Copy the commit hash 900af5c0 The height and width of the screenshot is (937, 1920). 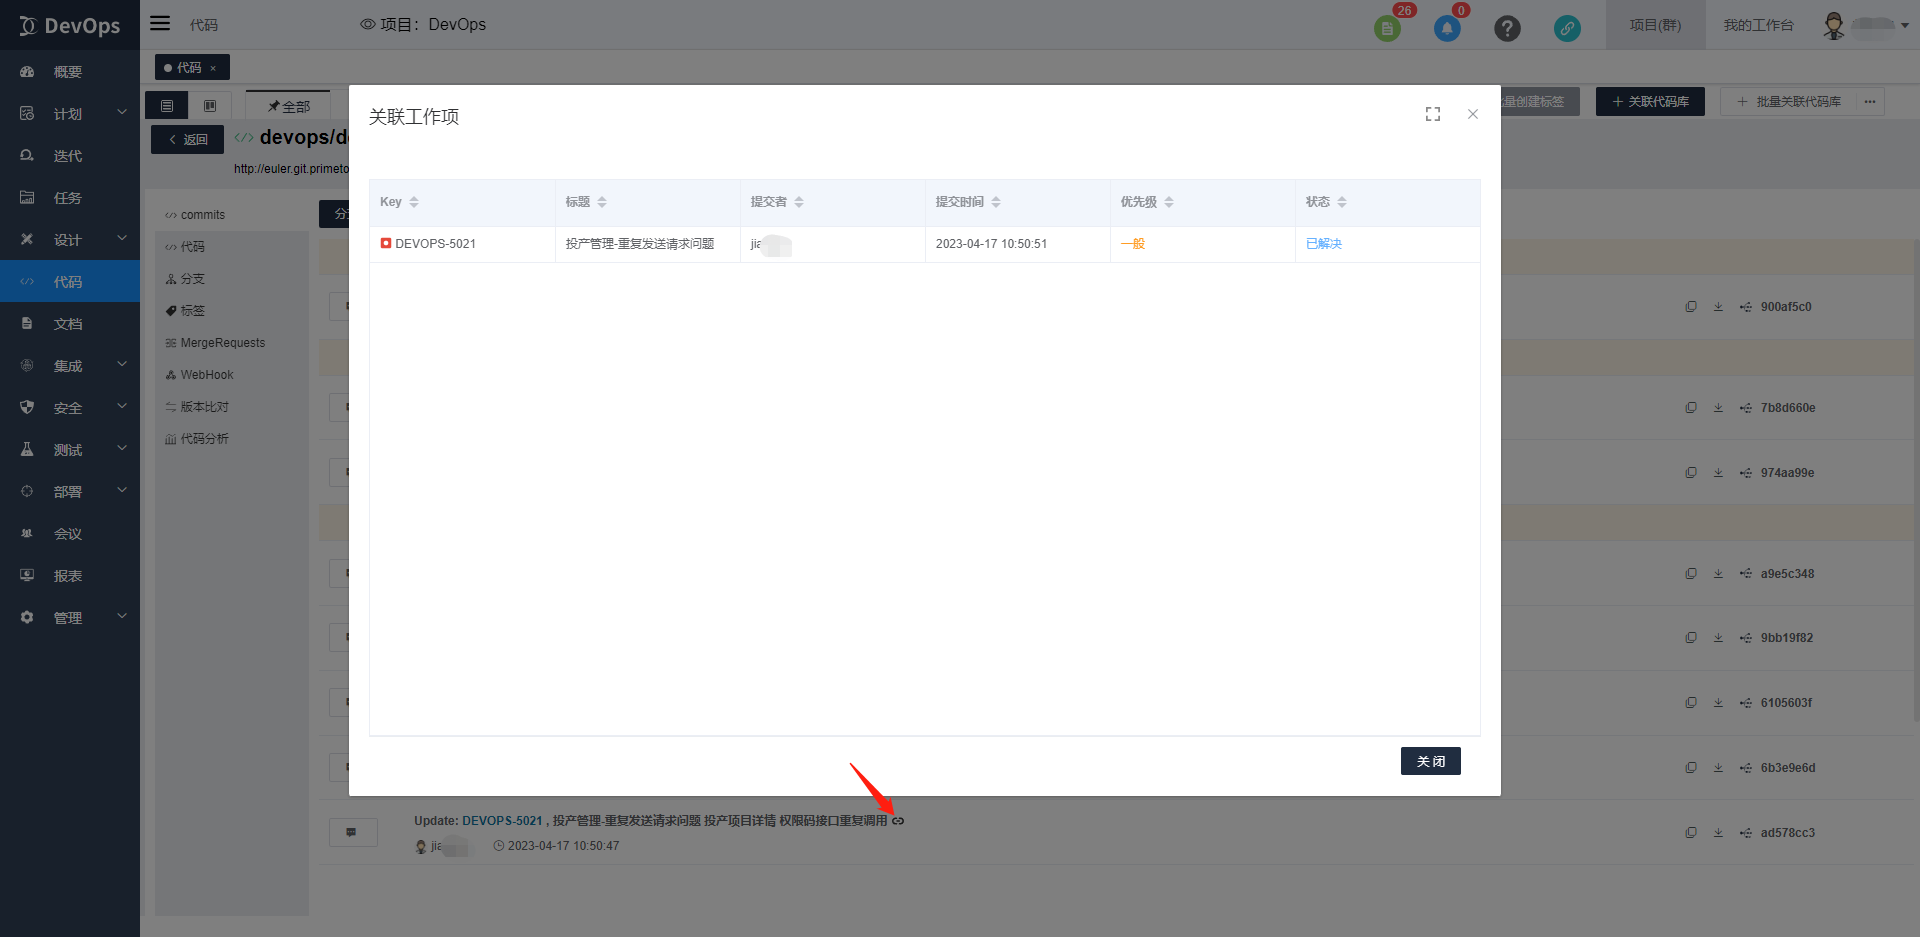pyautogui.click(x=1691, y=307)
